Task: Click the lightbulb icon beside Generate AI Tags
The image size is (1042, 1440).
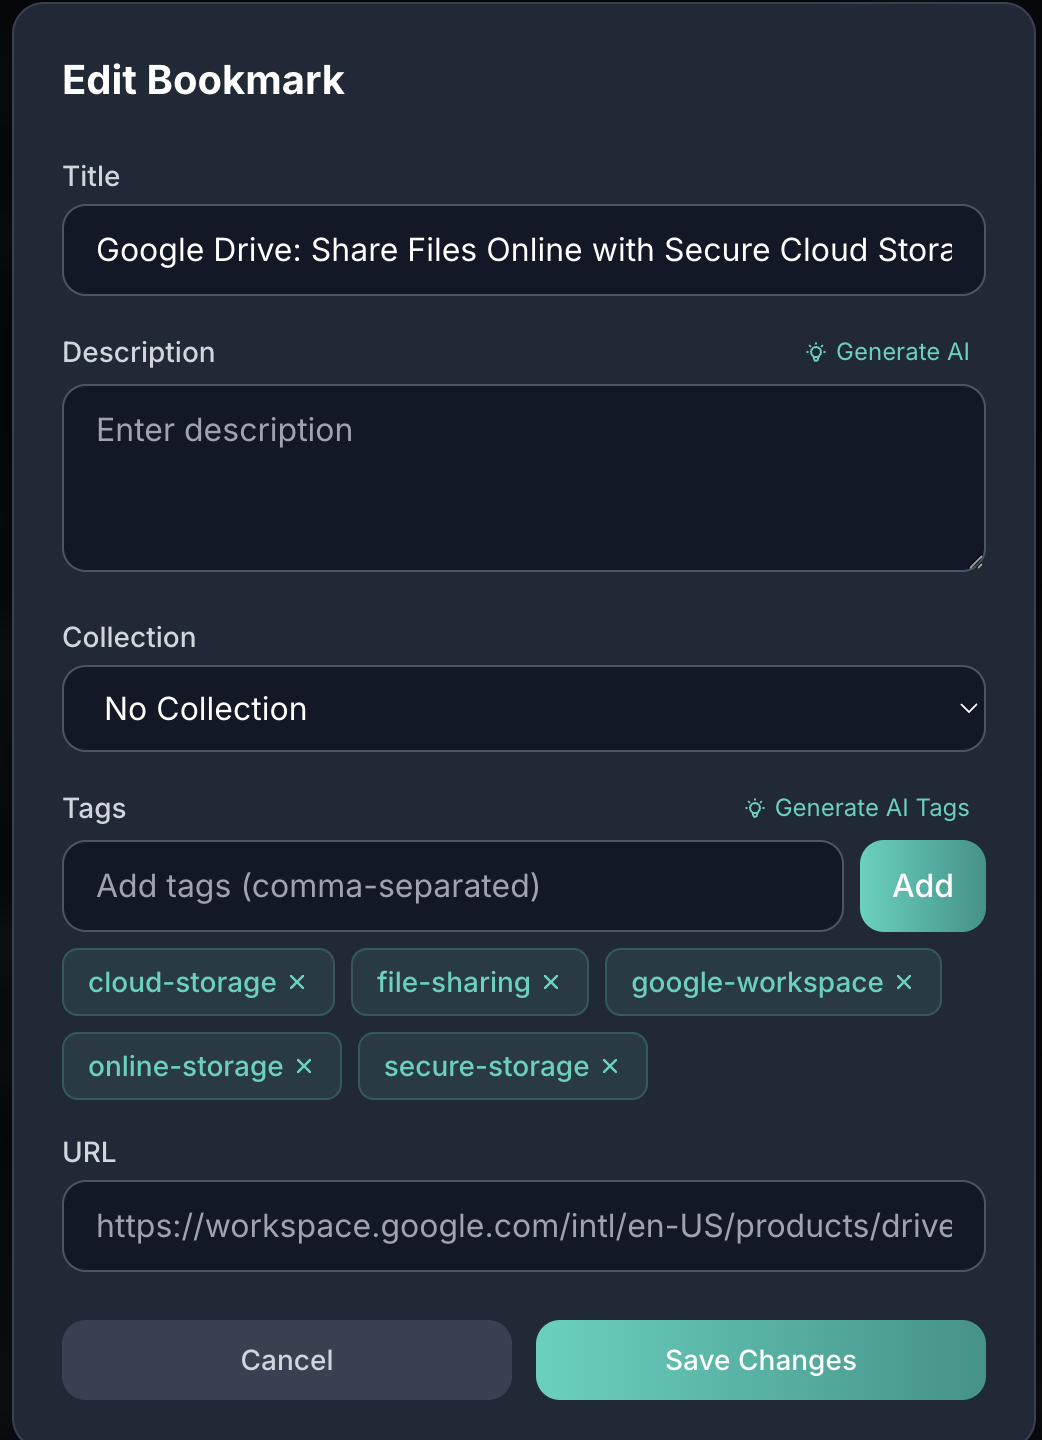Action: point(757,808)
